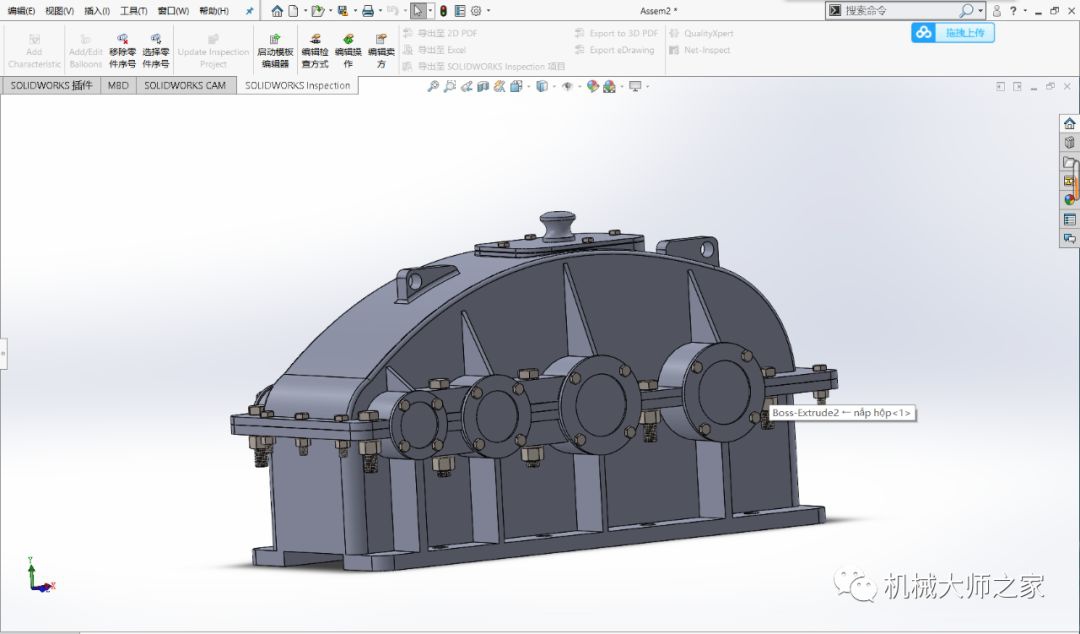Switch to the SOLIDWORKS CAM tab
This screenshot has width=1080, height=634.
tap(185, 86)
